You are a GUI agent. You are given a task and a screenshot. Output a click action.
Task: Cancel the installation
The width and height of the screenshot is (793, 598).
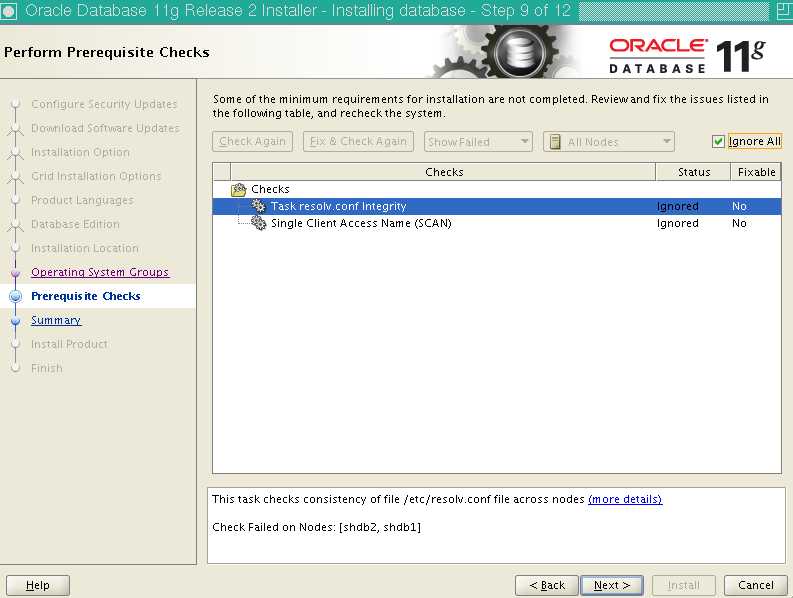point(756,585)
